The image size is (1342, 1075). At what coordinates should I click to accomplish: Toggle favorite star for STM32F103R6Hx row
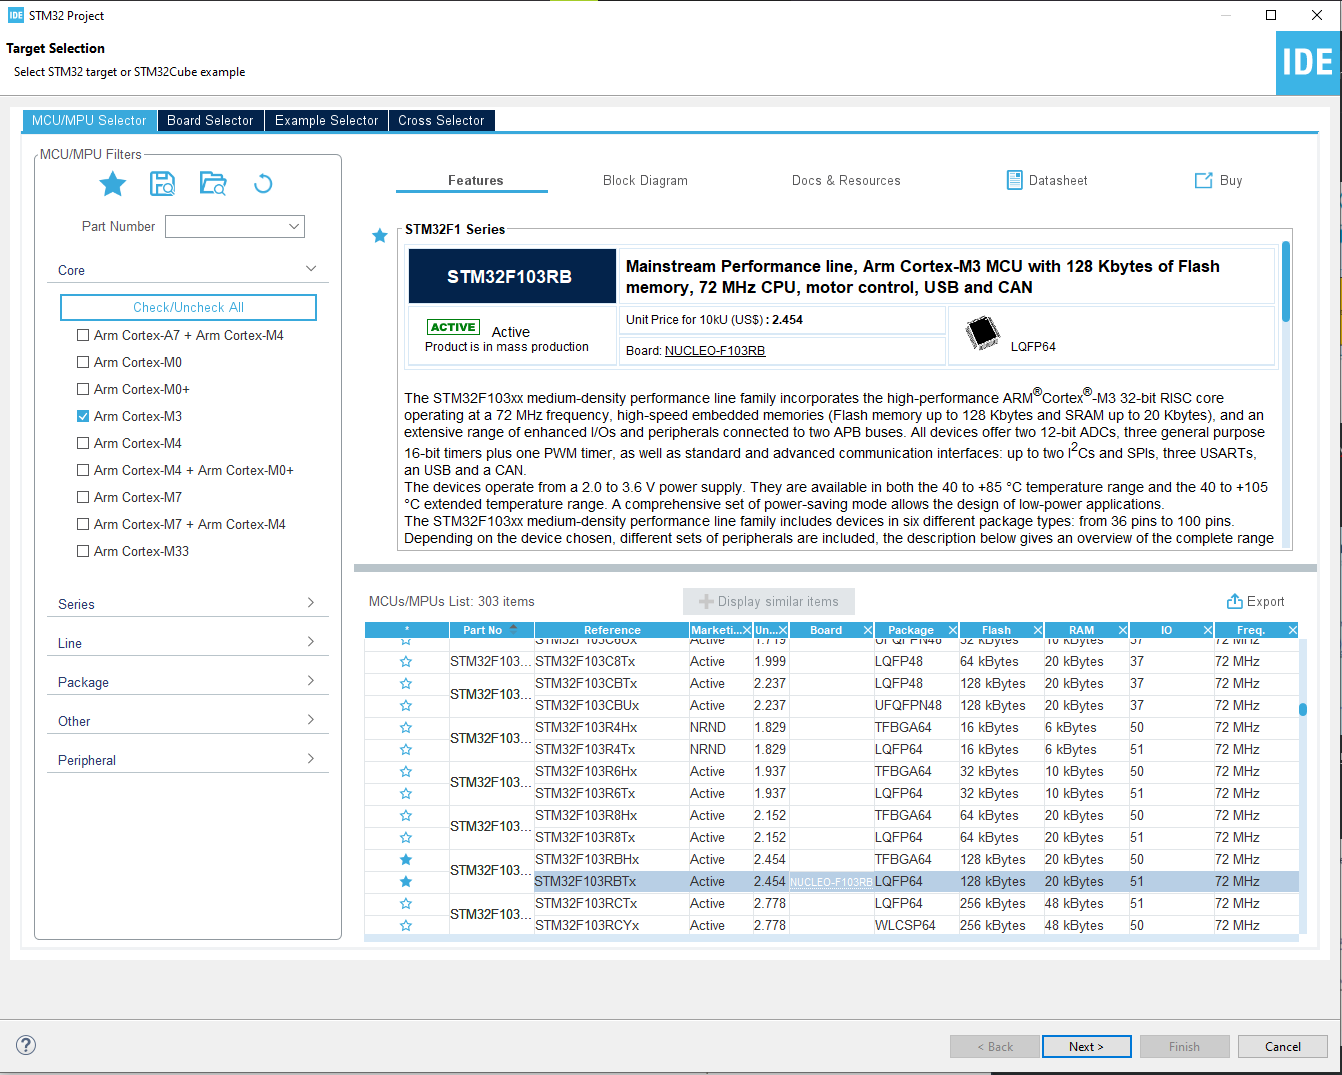406,772
